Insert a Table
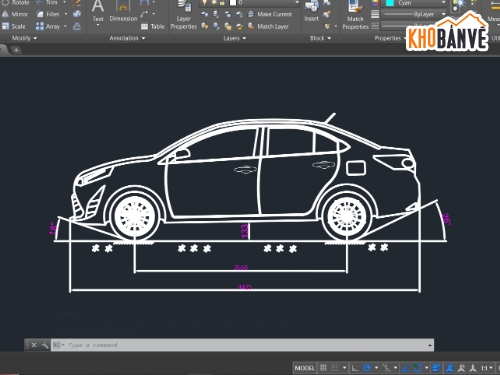The image size is (500, 375). click(x=153, y=26)
